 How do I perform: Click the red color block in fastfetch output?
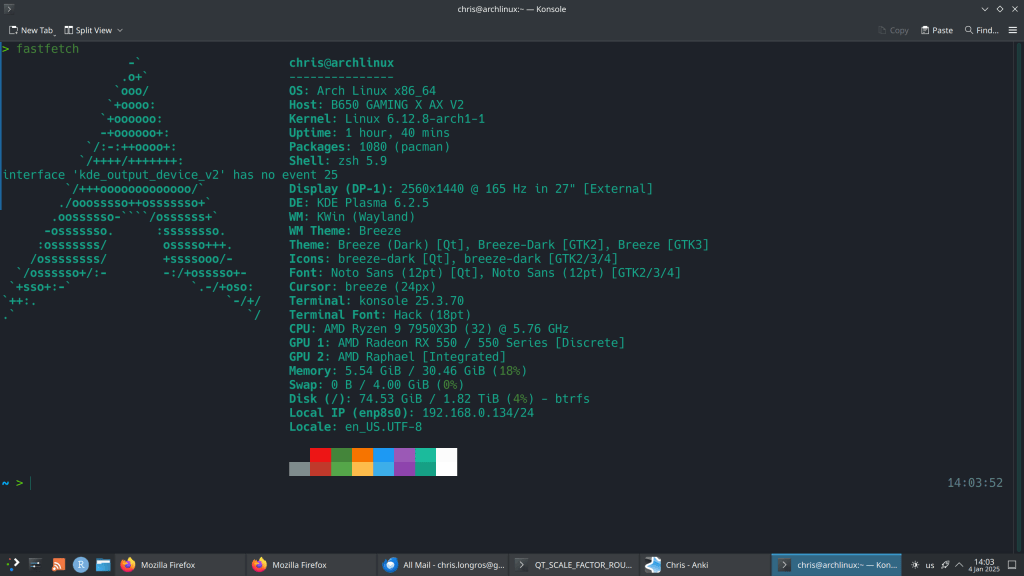click(320, 455)
